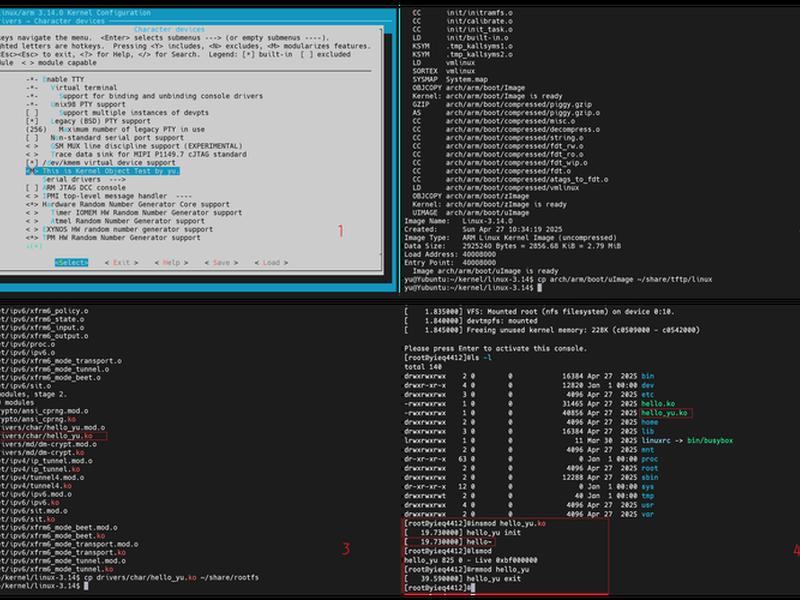The width and height of the screenshot is (800, 600).
Task: Toggle /dev/kmem virtual device support
Action: [x=101, y=162]
